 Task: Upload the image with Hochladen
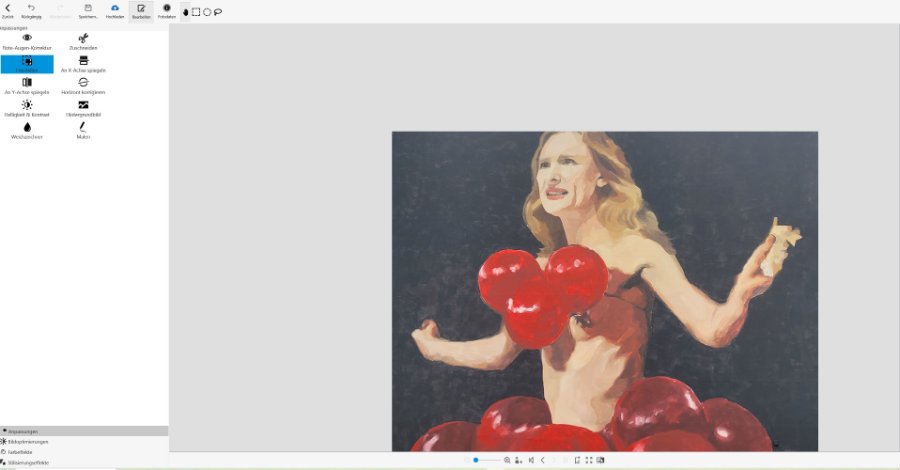pos(115,11)
